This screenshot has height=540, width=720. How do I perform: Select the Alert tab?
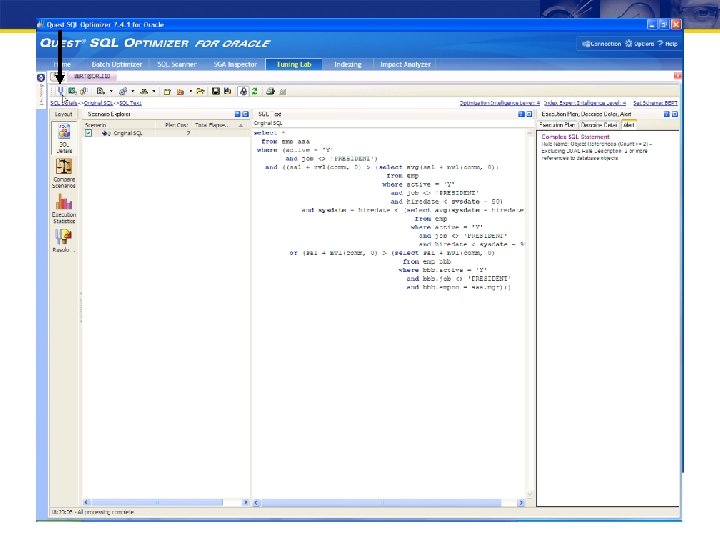coord(629,124)
